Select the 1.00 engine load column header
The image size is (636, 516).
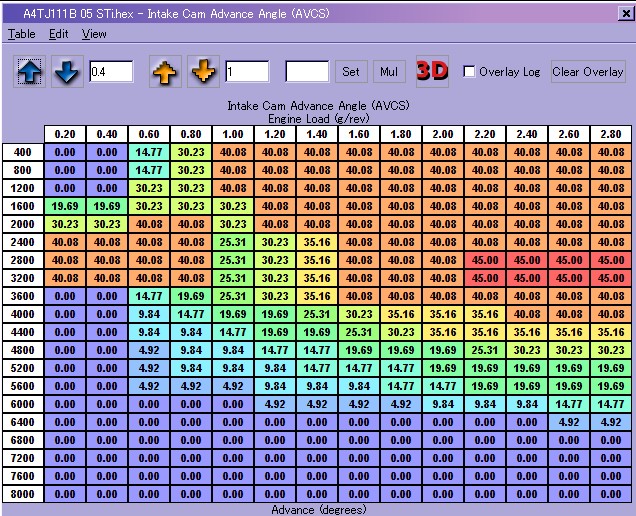pyautogui.click(x=233, y=134)
